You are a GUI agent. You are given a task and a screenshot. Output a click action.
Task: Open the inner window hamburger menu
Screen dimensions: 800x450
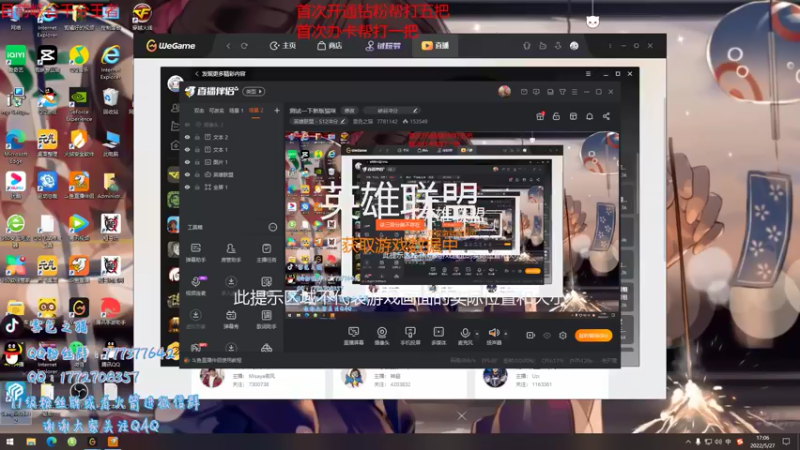[588, 74]
